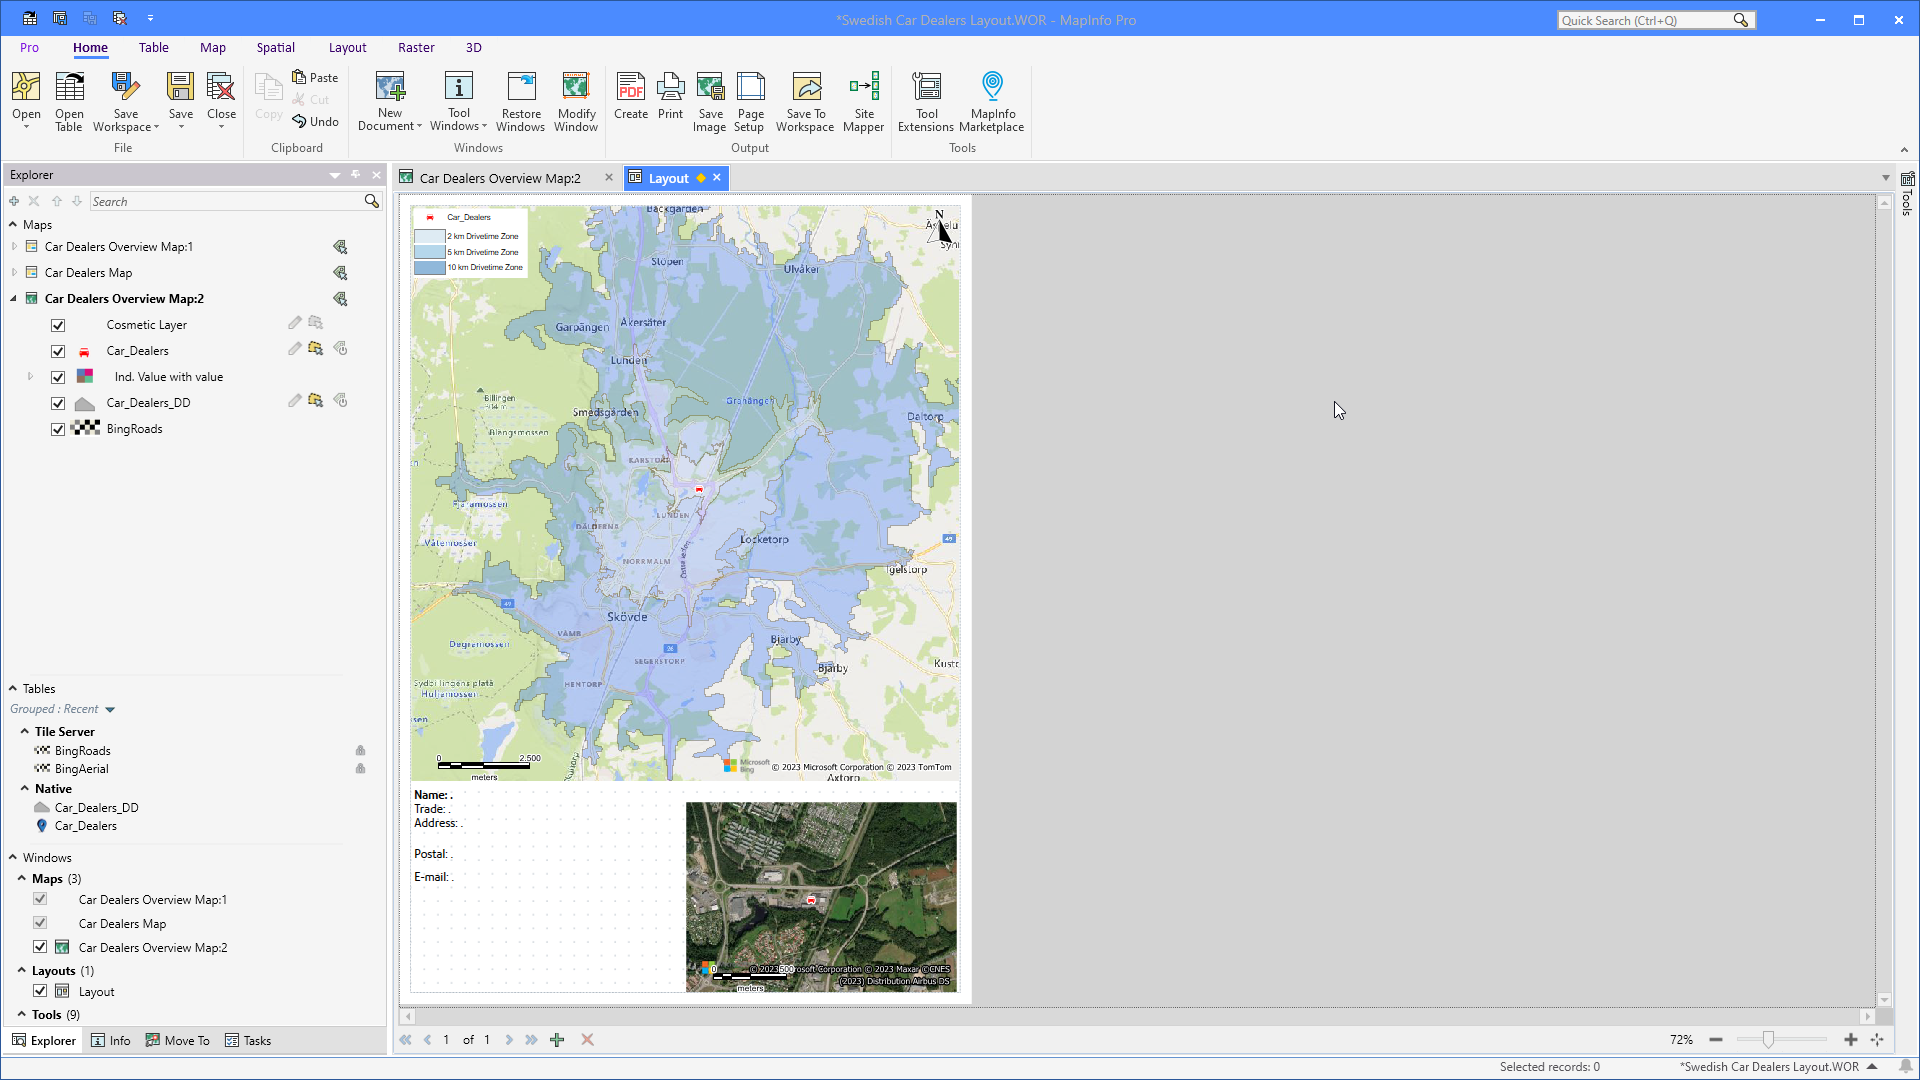1920x1080 pixels.
Task: Uncheck the BingRoads layer visibility
Action: [x=58, y=429]
